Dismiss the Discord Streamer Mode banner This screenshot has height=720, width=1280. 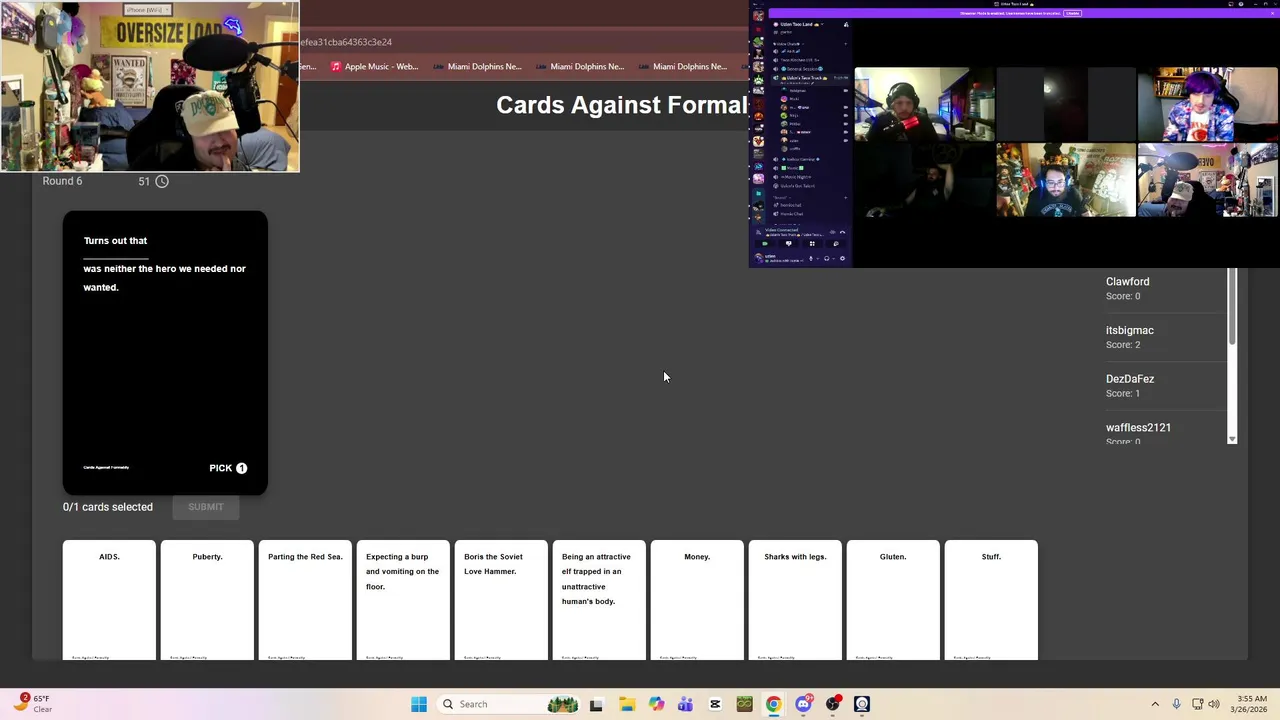coord(1272,13)
